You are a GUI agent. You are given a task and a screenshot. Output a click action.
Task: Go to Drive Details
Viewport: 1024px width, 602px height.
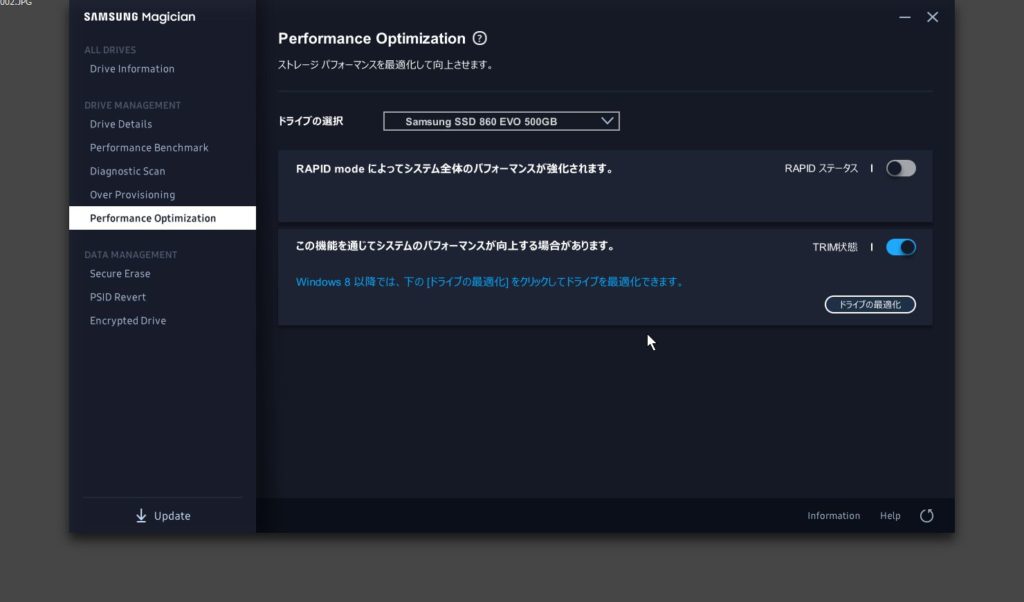click(x=121, y=124)
